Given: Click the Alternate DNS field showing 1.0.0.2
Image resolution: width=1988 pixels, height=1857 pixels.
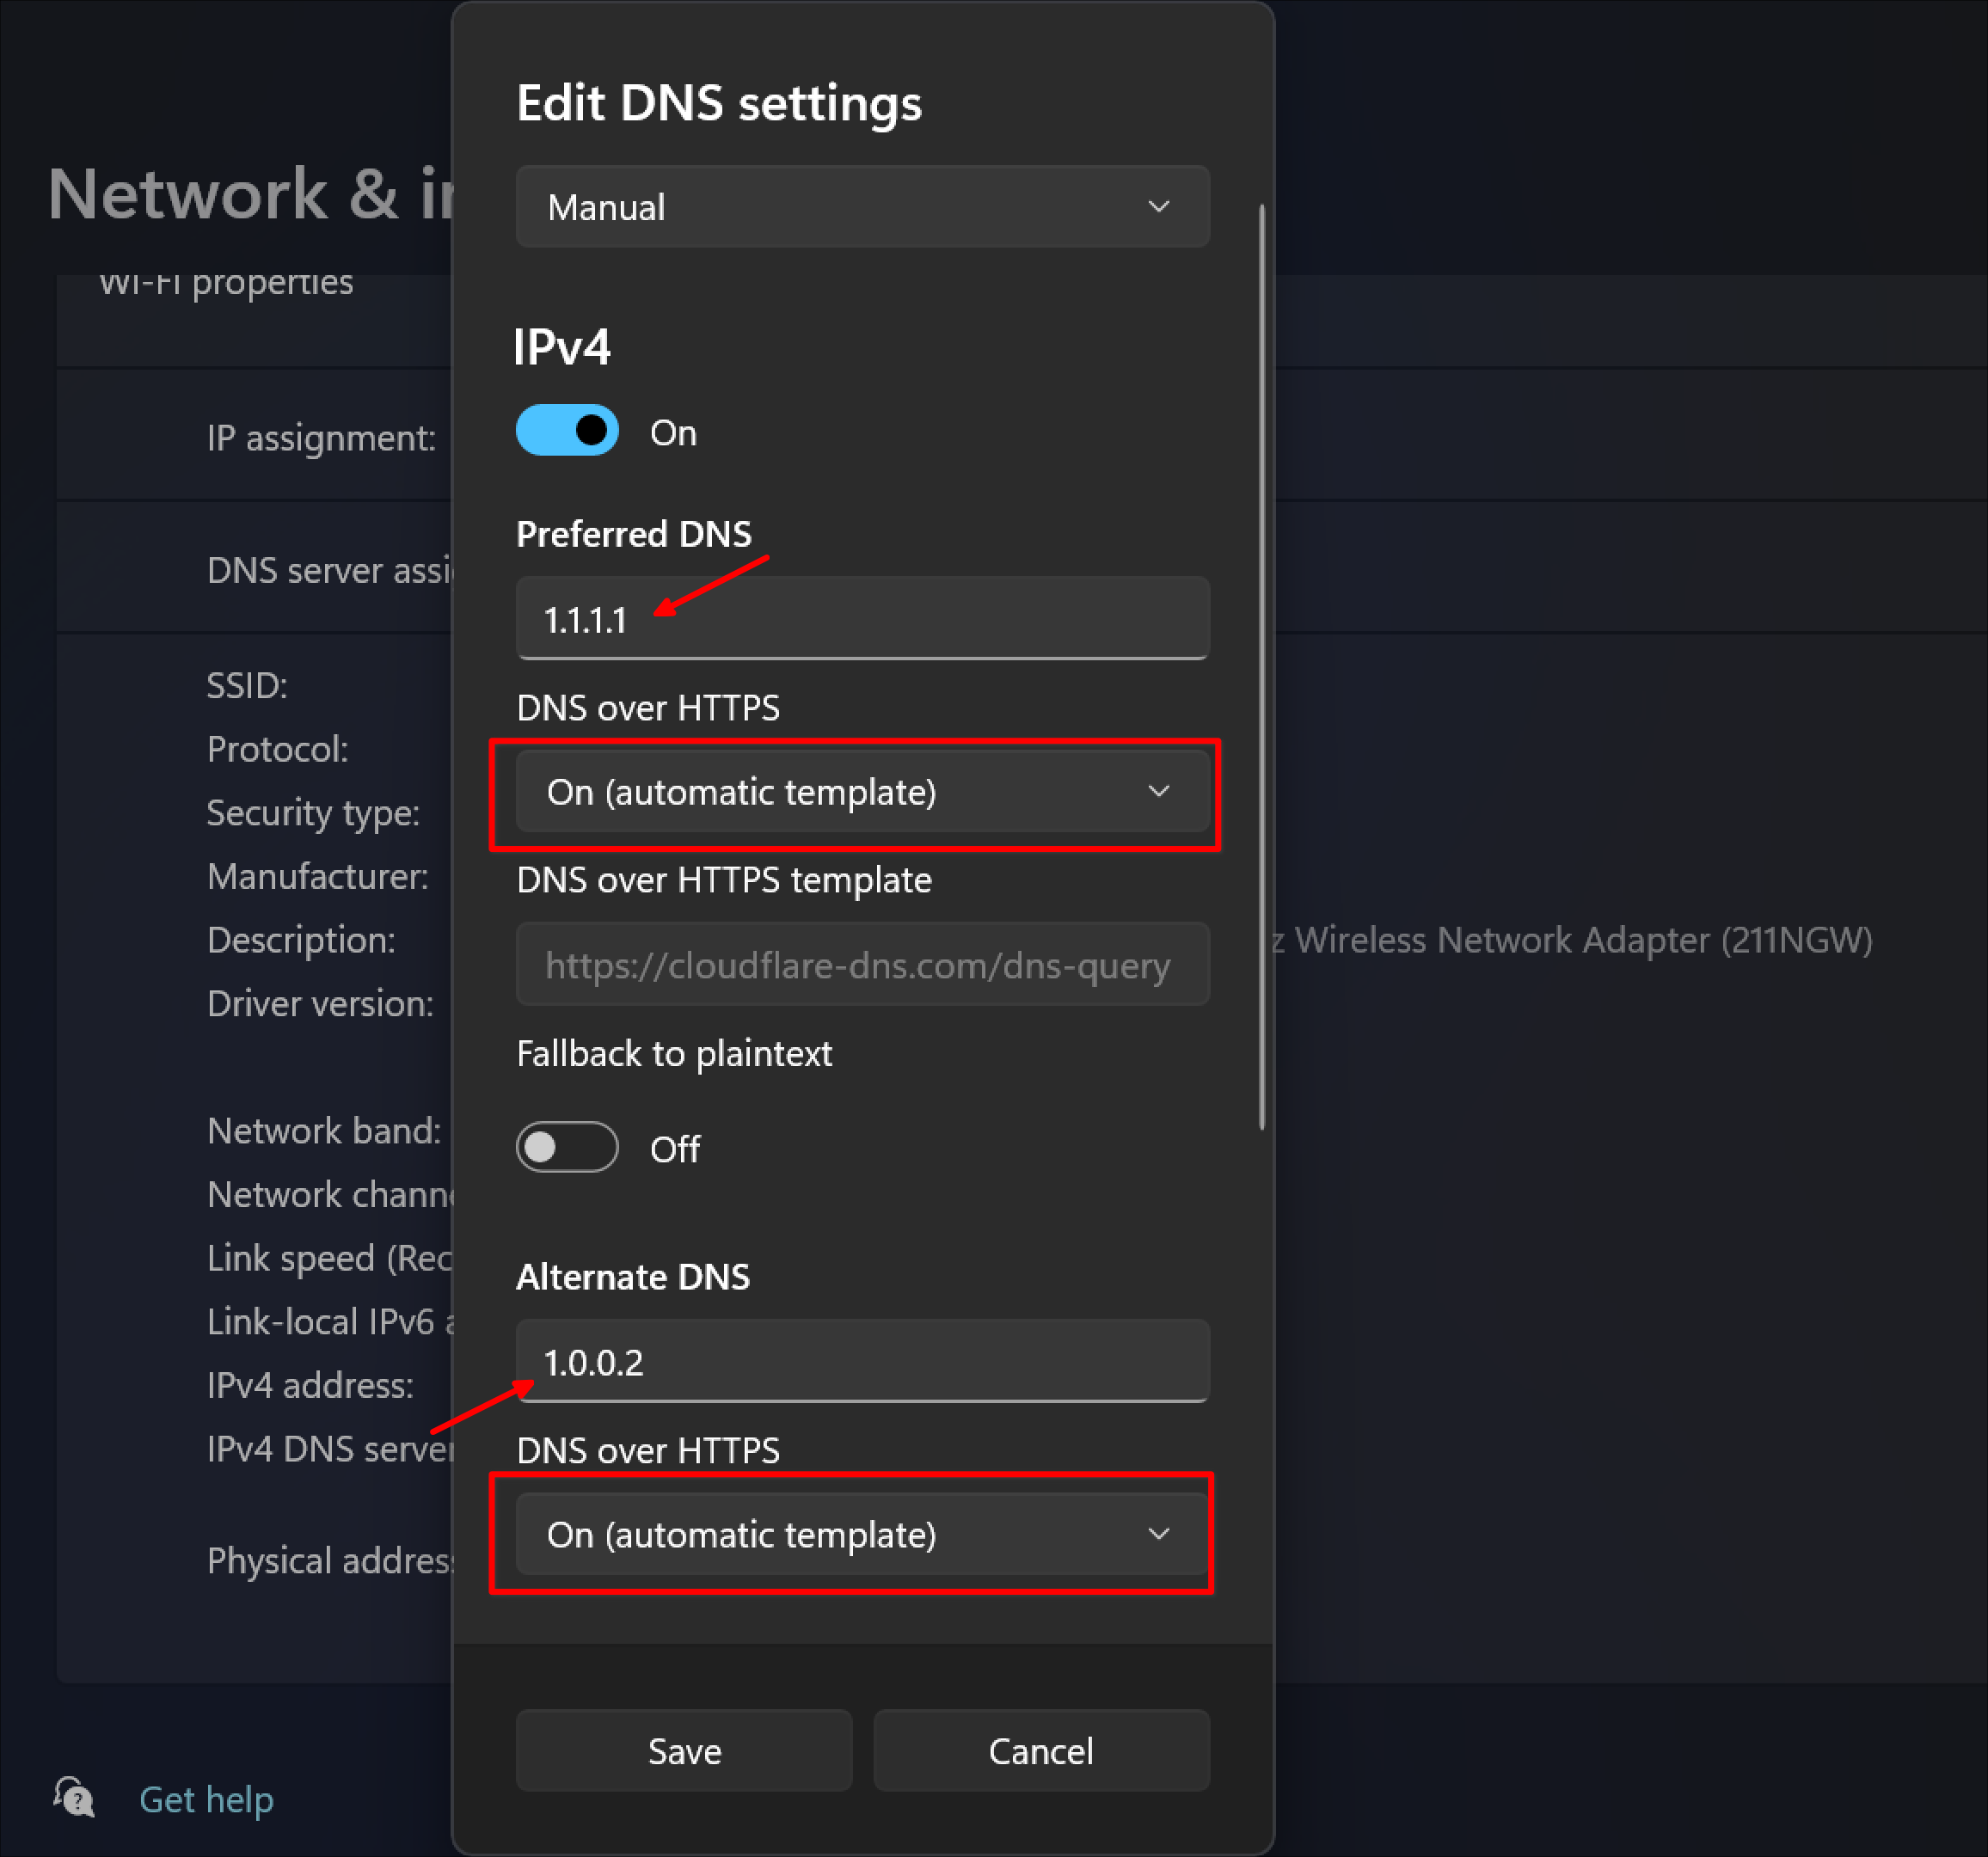Looking at the screenshot, I should click(862, 1361).
